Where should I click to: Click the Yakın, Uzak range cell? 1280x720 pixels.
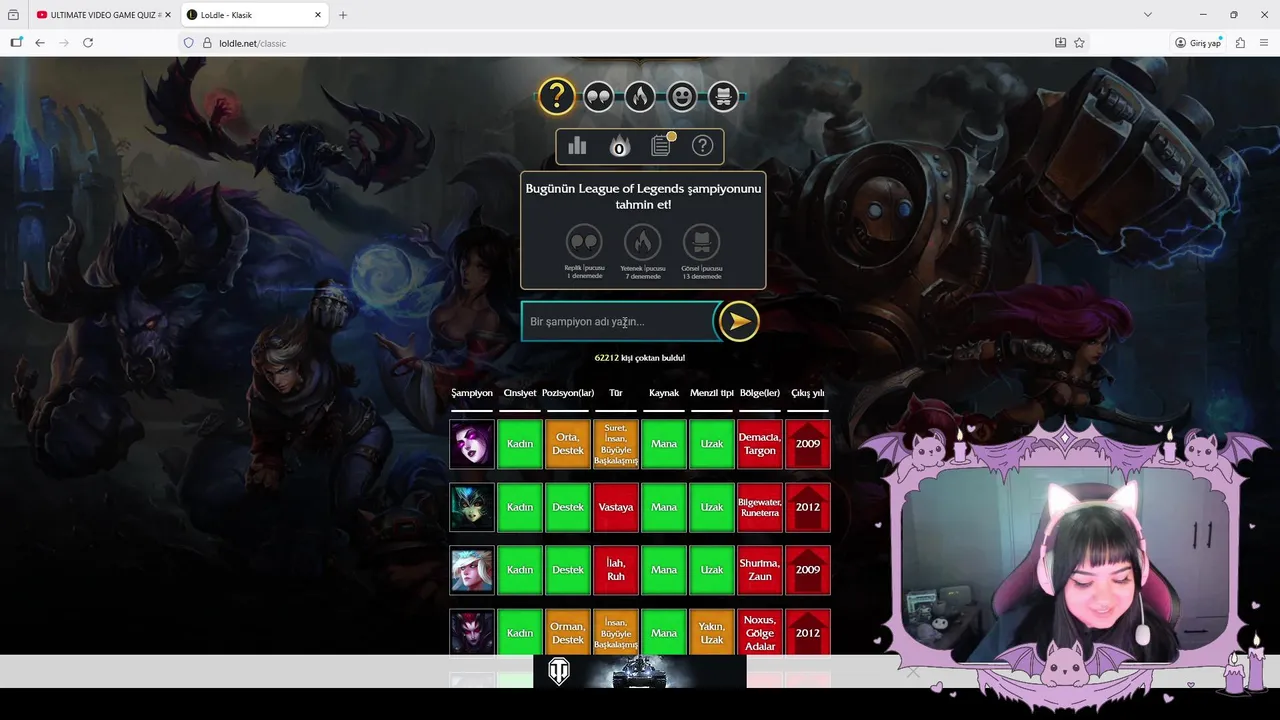712,633
